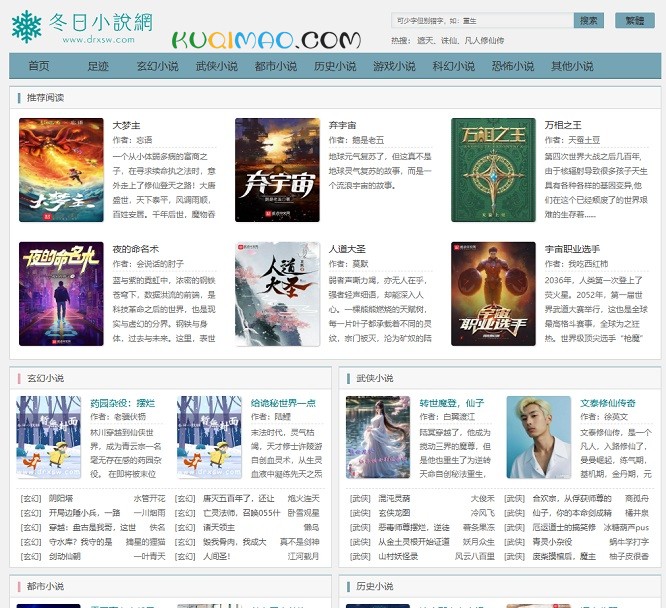
Task: Open the 人道大圣 book cover
Action: coord(277,294)
